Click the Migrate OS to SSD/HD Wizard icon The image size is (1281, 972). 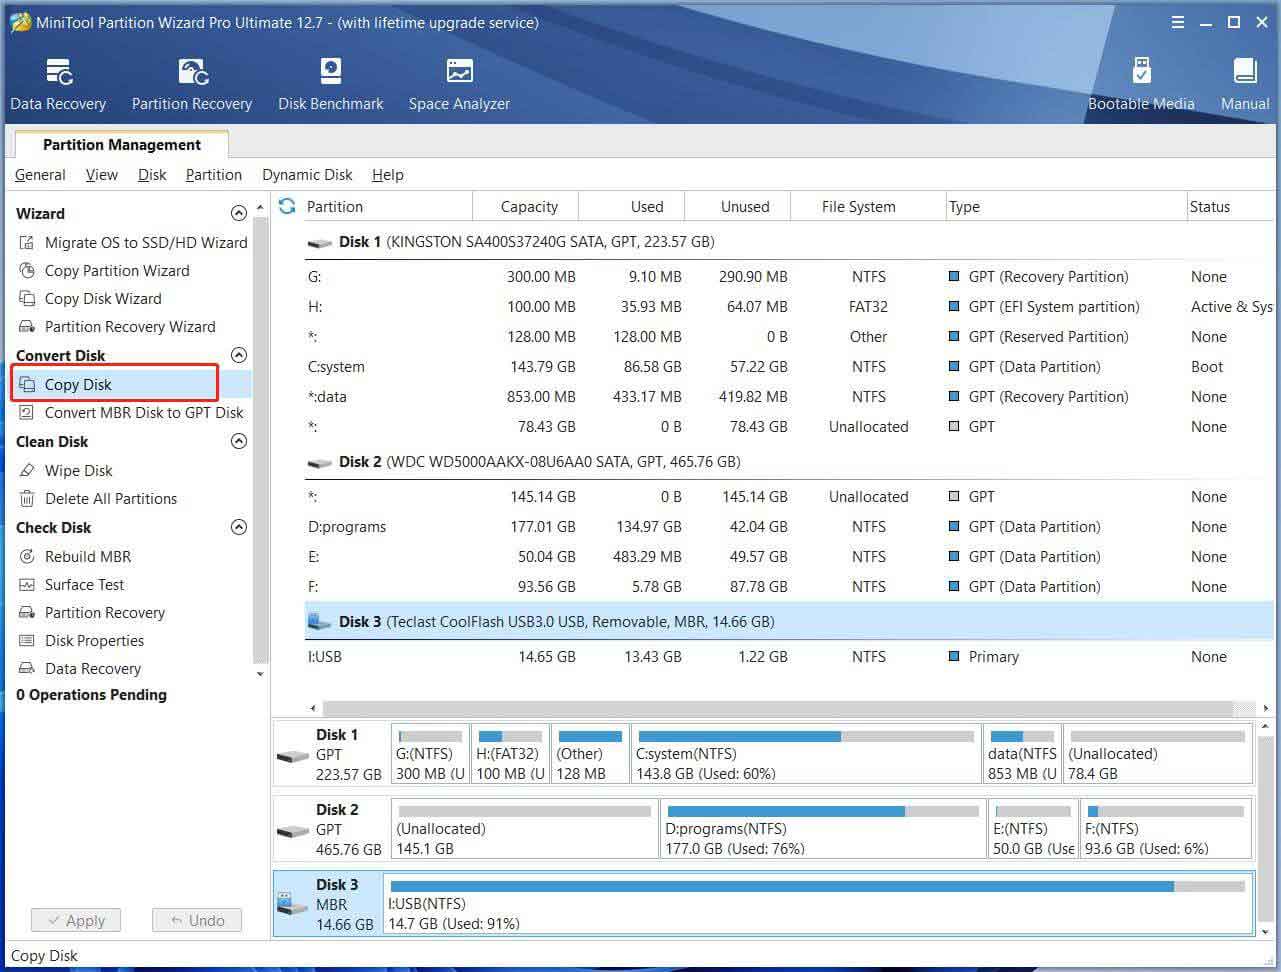pyautogui.click(x=27, y=242)
